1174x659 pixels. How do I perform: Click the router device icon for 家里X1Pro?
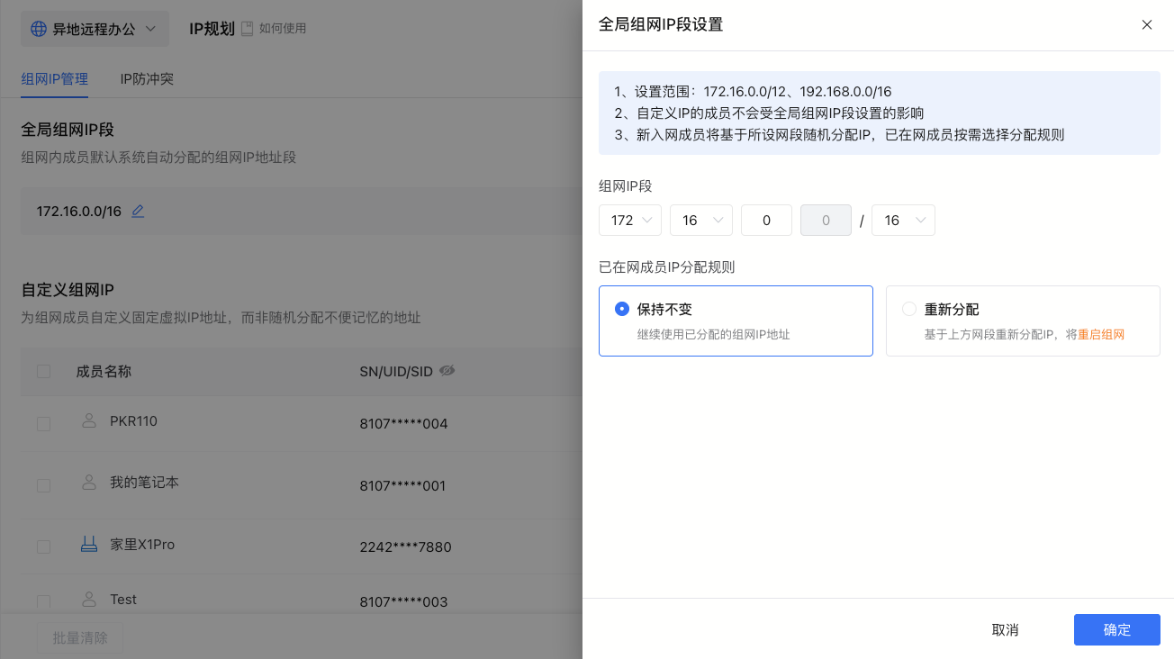pyautogui.click(x=89, y=544)
